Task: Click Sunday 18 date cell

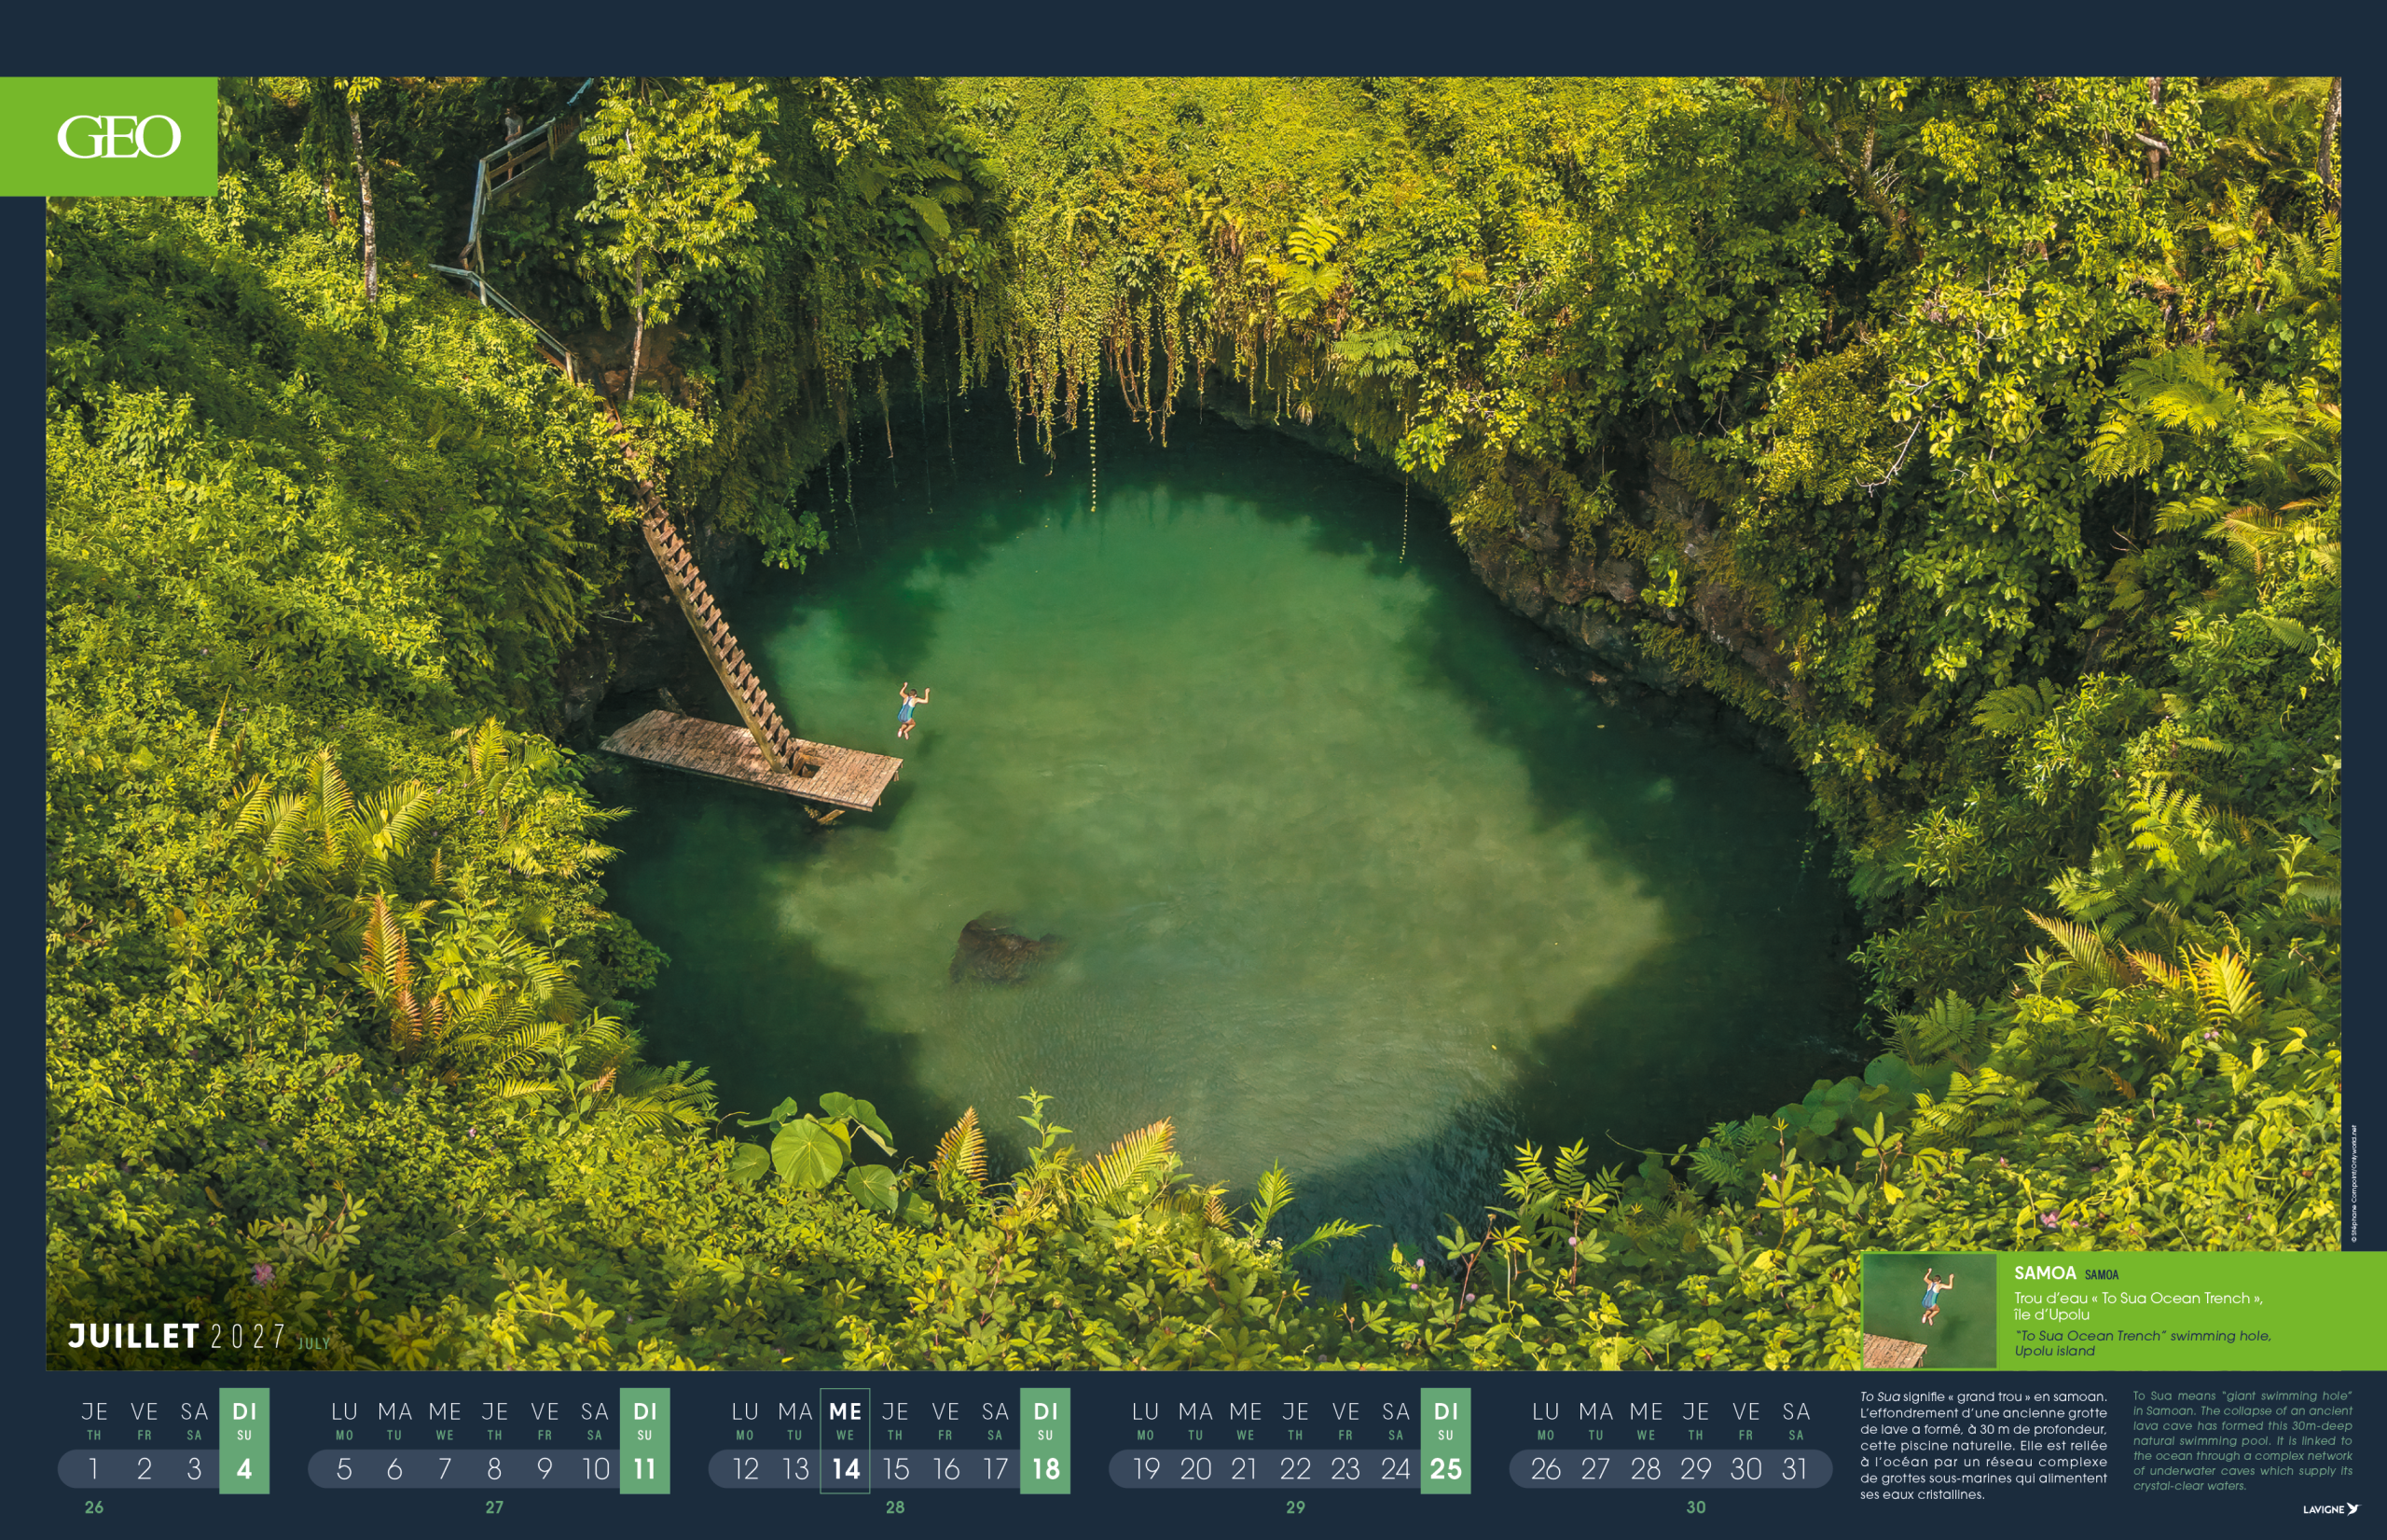Action: pos(1045,1468)
